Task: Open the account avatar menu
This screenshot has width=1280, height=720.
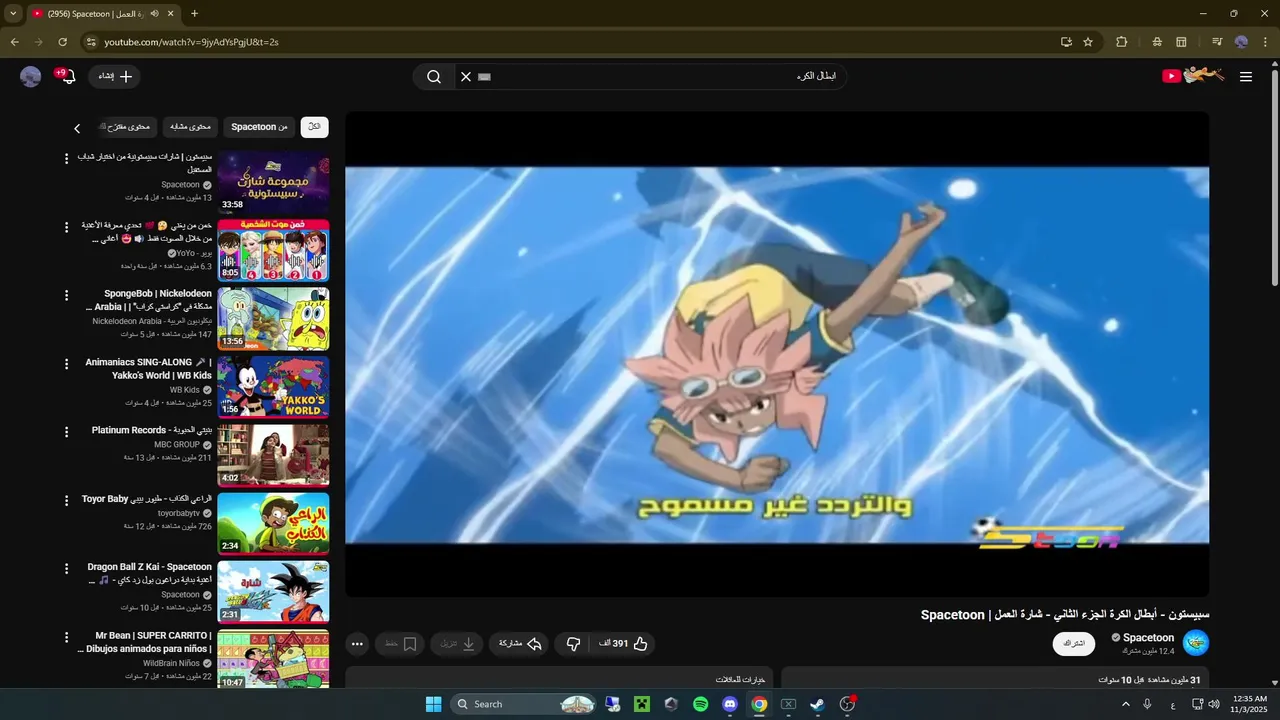Action: click(x=31, y=76)
